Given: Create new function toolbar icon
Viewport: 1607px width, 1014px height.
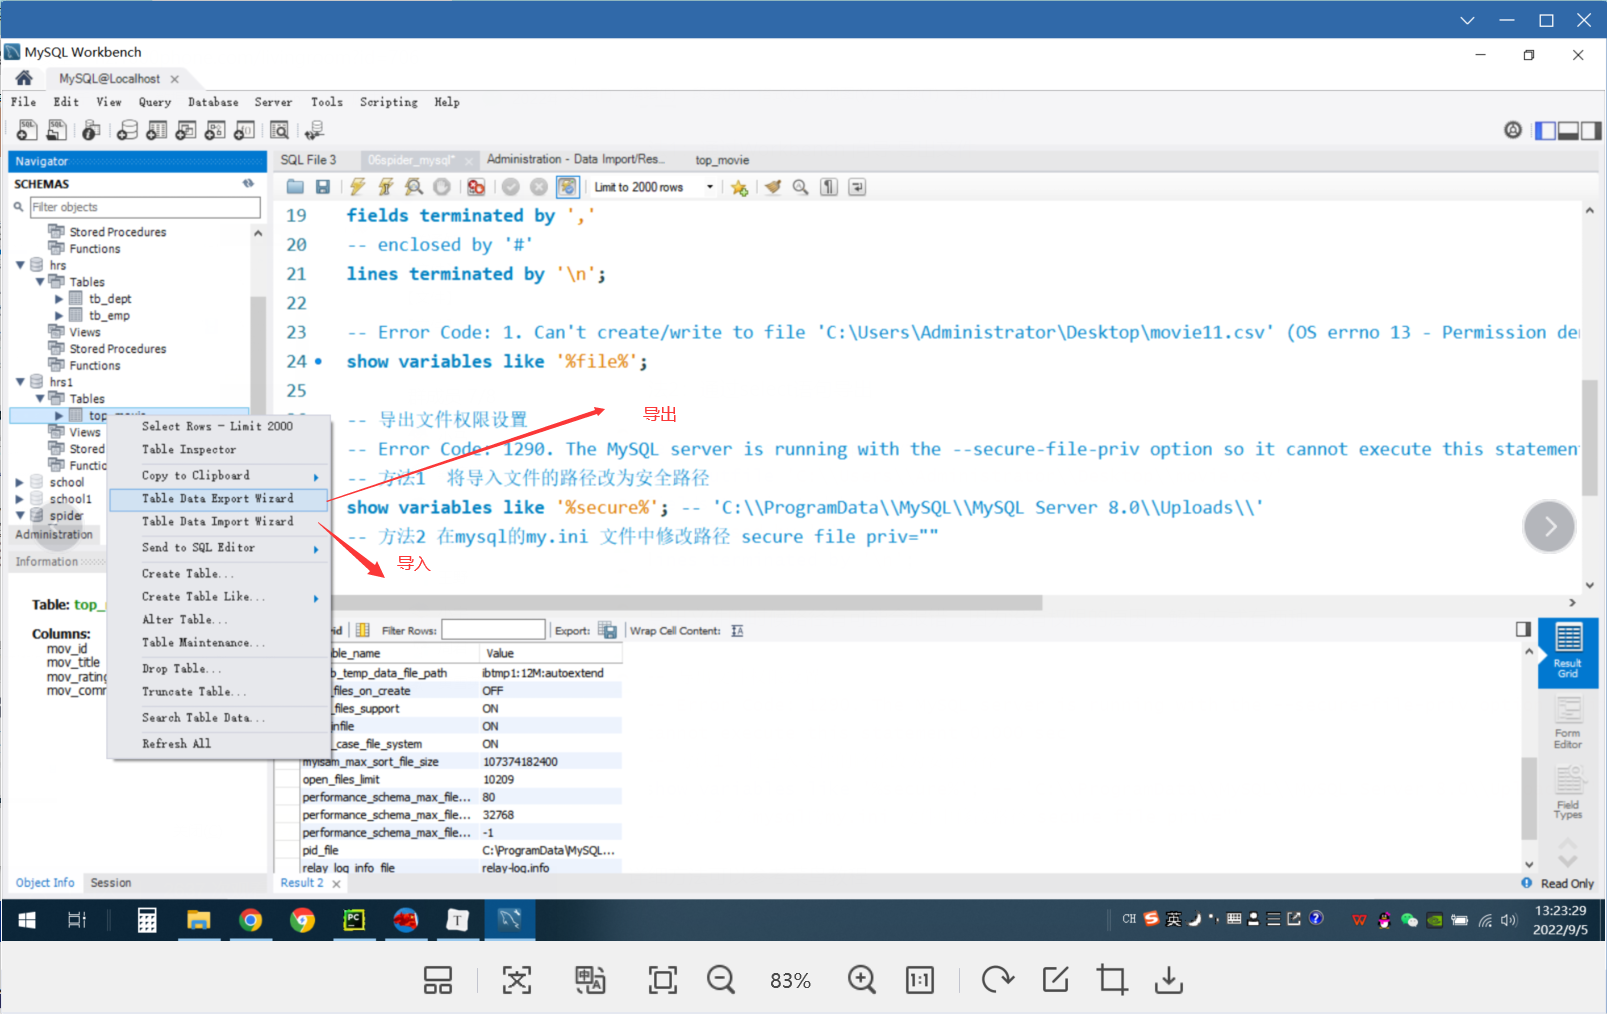Looking at the screenshot, I should pos(244,130).
